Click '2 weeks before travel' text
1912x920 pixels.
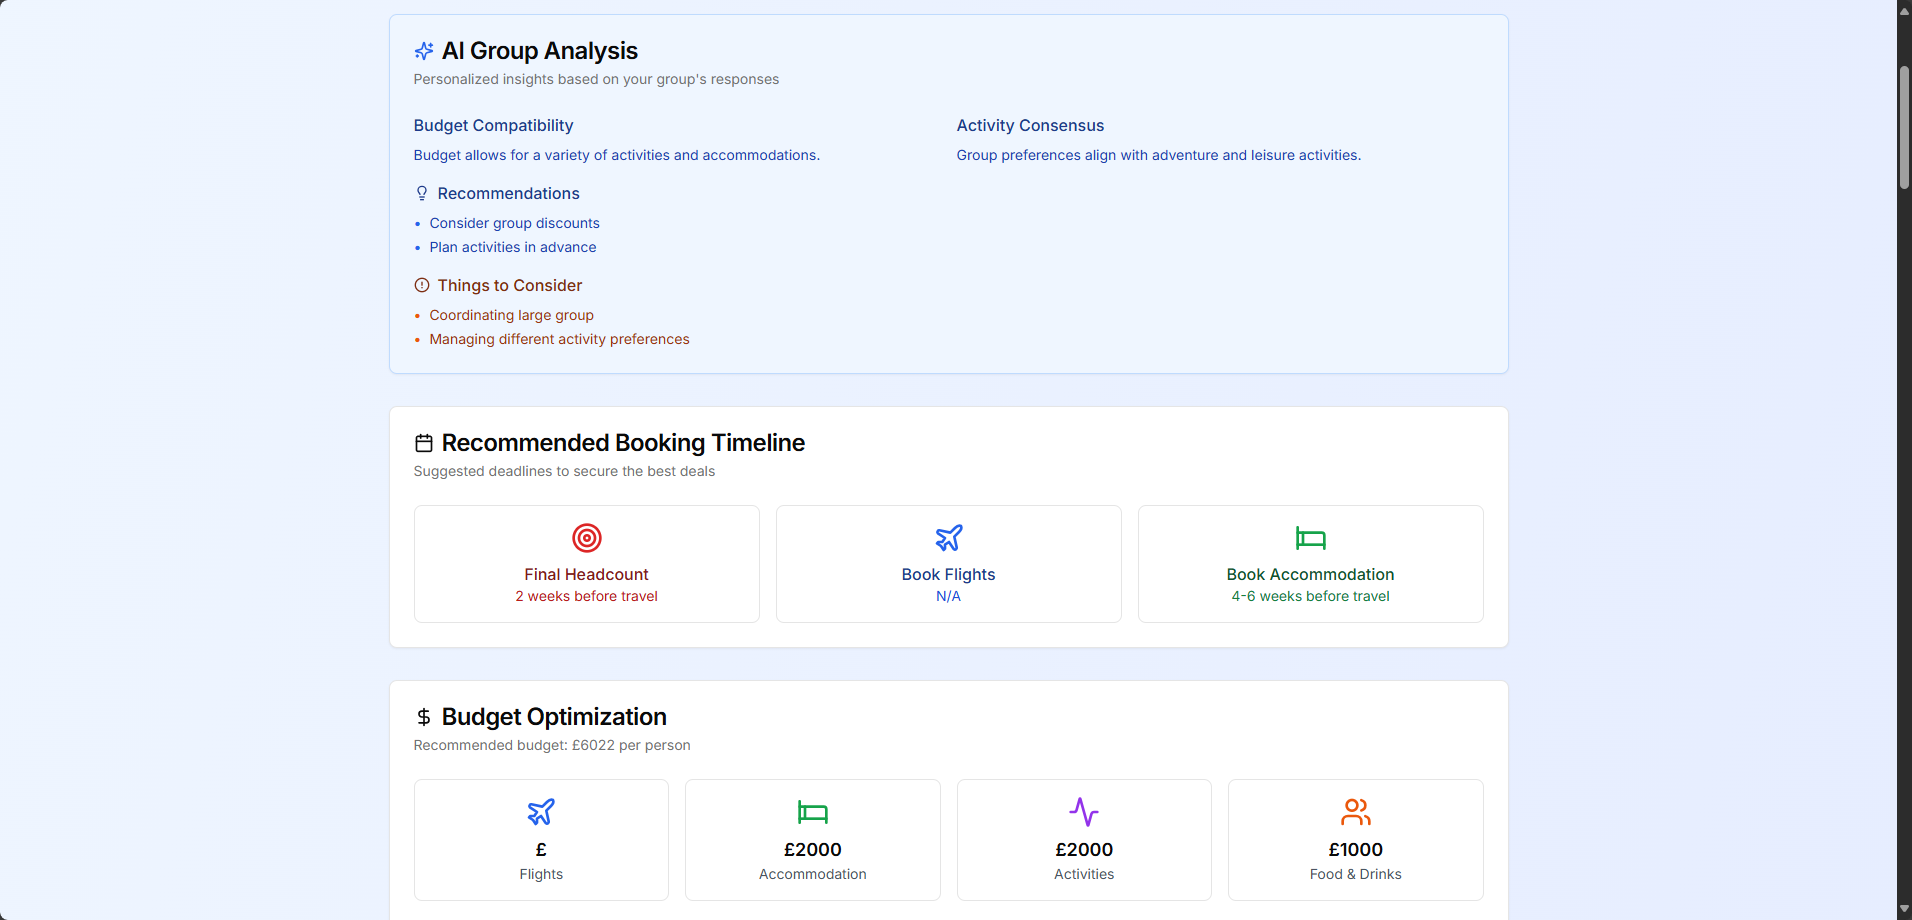pyautogui.click(x=587, y=596)
